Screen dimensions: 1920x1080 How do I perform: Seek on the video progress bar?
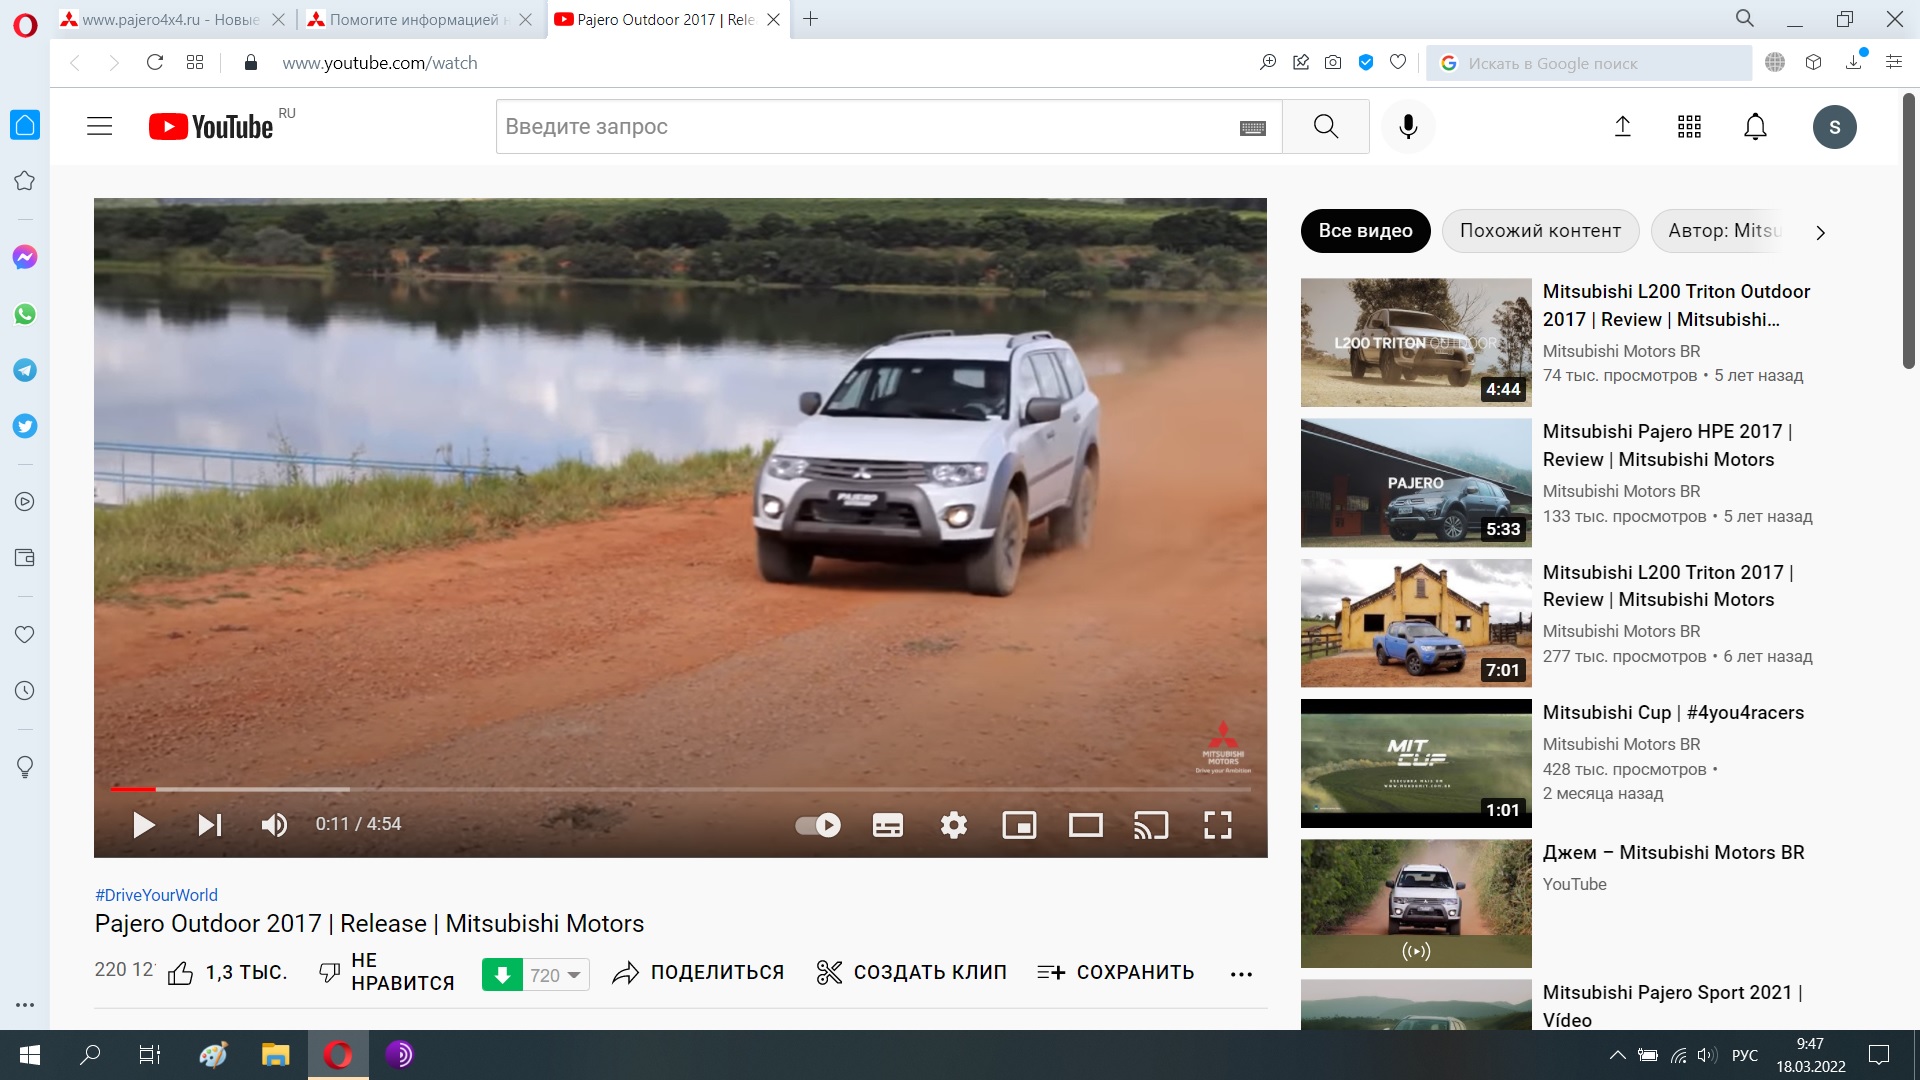[680, 789]
